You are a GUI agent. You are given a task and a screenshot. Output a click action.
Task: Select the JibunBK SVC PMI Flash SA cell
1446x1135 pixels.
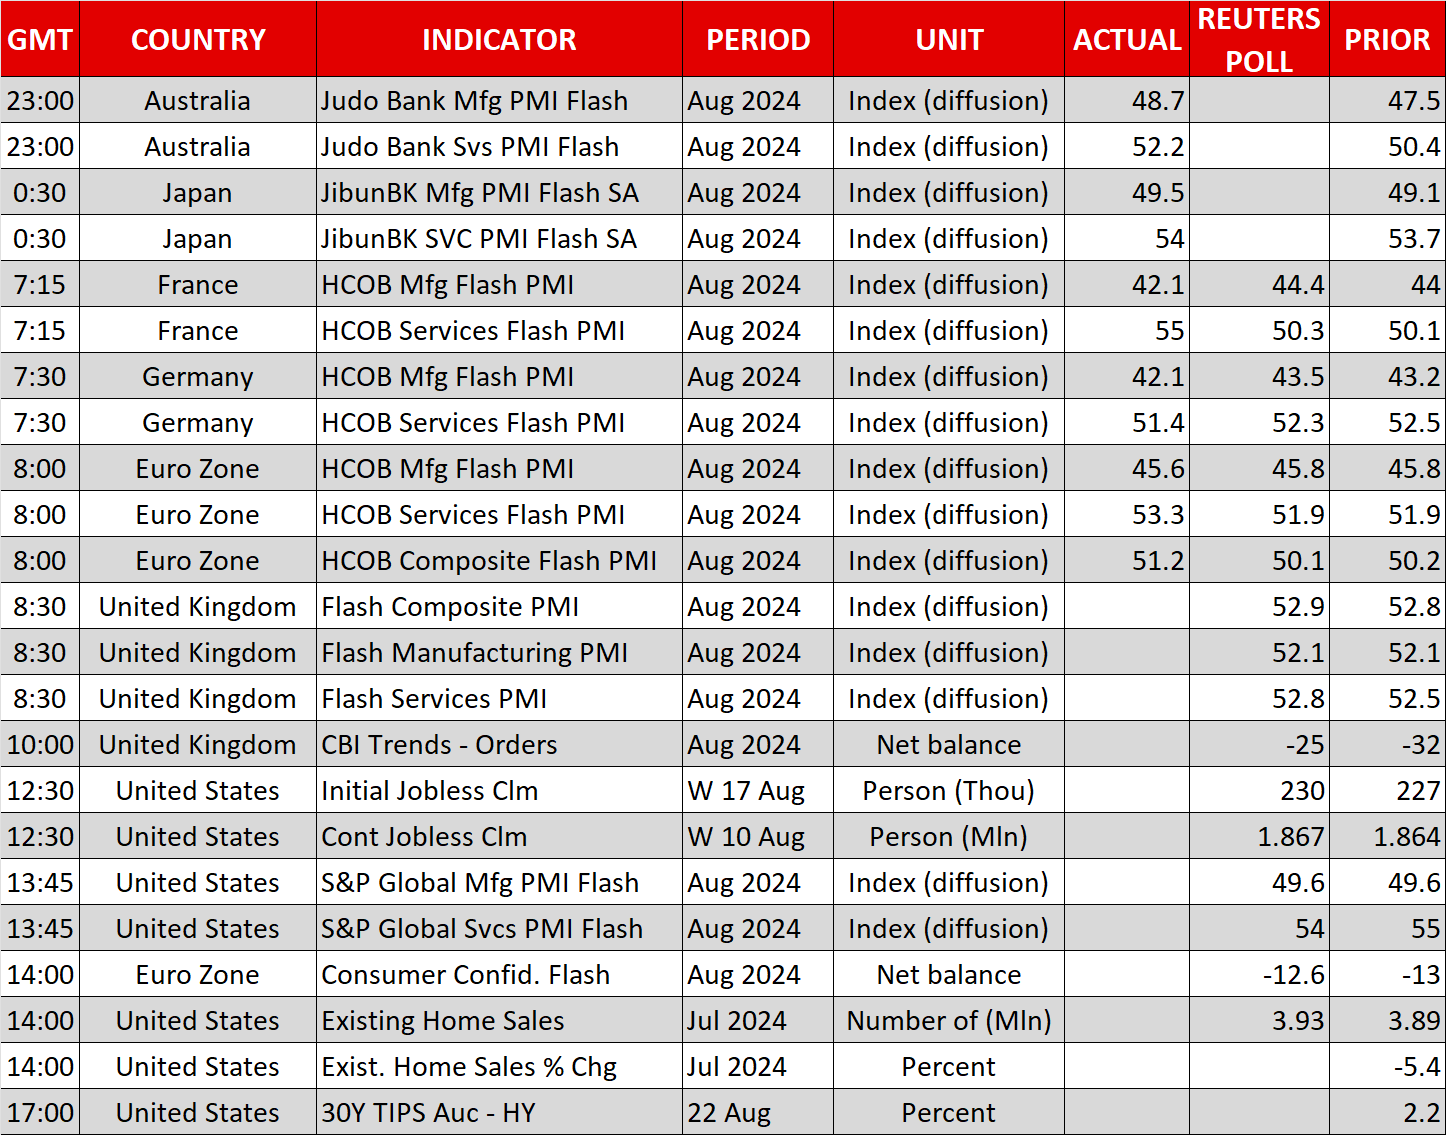[x=499, y=238]
